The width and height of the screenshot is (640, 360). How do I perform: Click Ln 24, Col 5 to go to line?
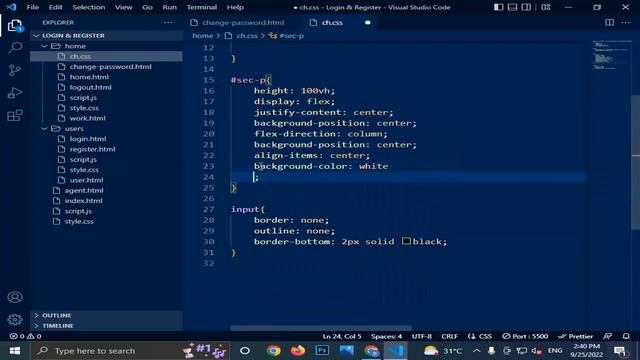click(x=342, y=336)
